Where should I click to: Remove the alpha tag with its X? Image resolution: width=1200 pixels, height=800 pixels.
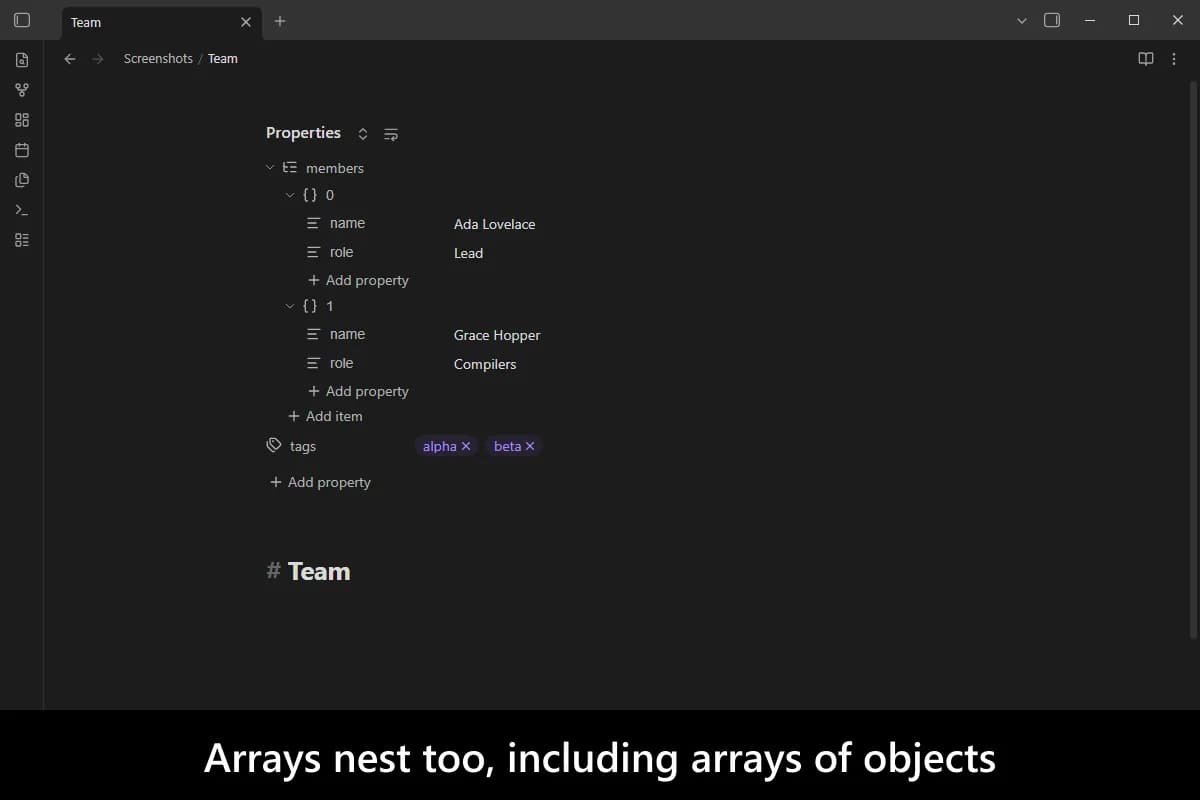pos(466,446)
